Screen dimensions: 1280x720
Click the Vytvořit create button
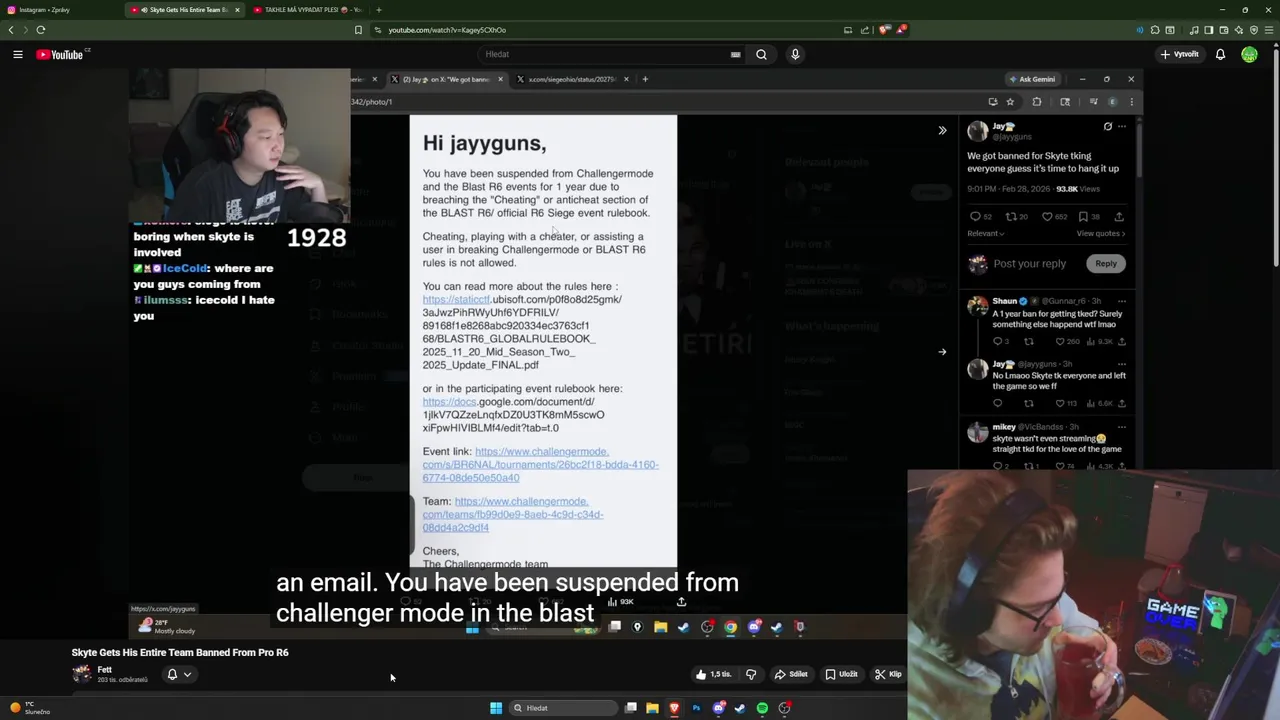coord(1180,54)
